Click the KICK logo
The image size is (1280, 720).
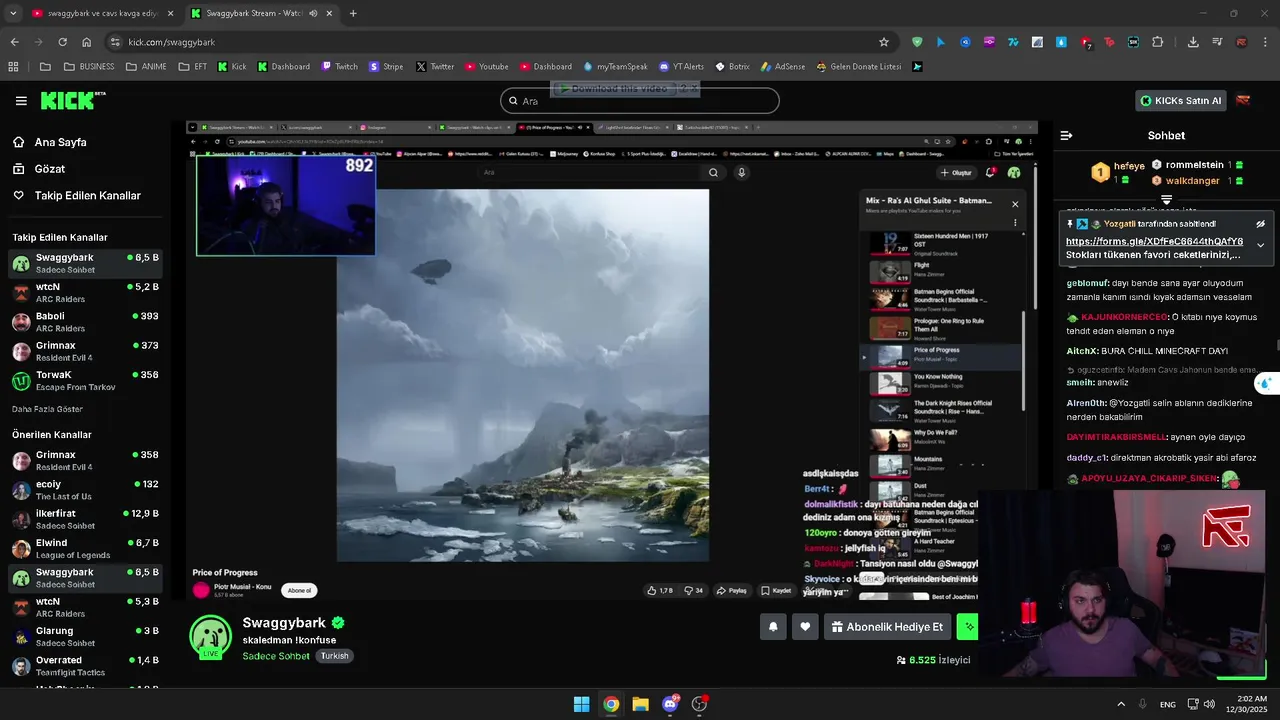(72, 100)
